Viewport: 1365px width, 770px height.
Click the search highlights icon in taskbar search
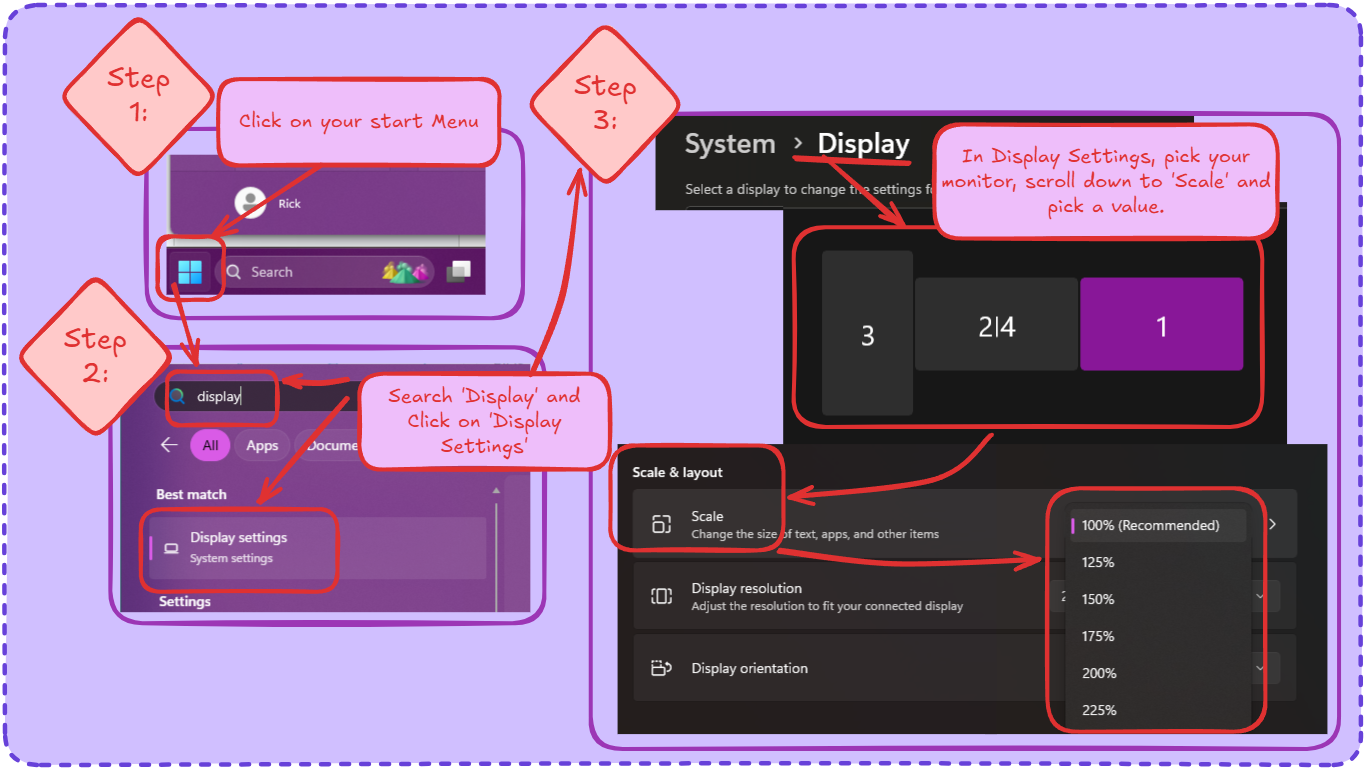(x=404, y=271)
